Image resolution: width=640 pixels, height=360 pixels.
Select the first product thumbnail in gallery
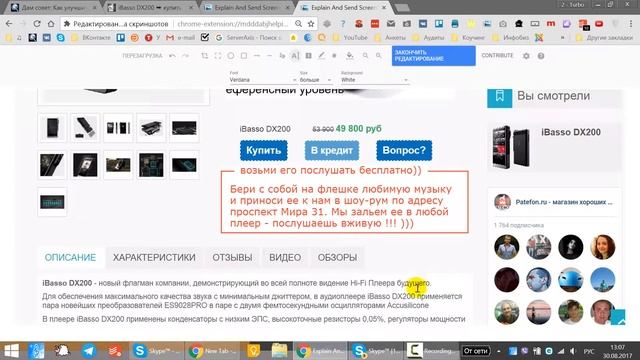point(52,128)
